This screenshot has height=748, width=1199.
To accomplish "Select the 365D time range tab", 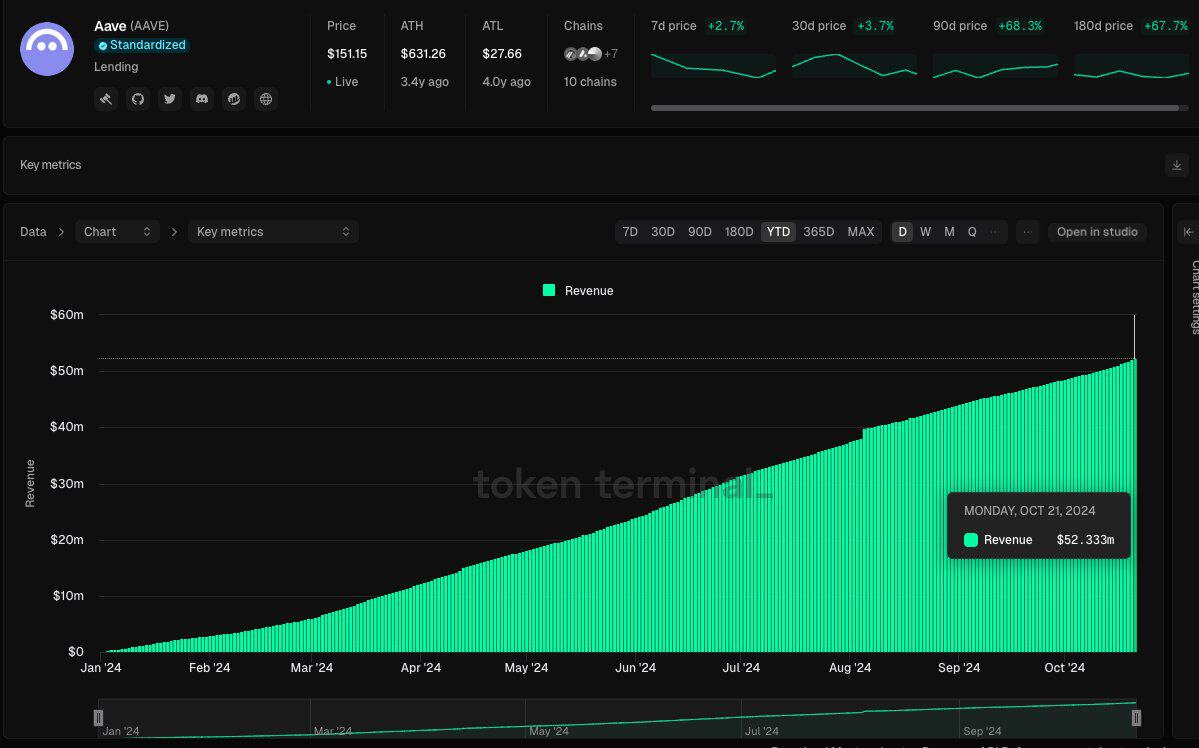I will pos(818,232).
